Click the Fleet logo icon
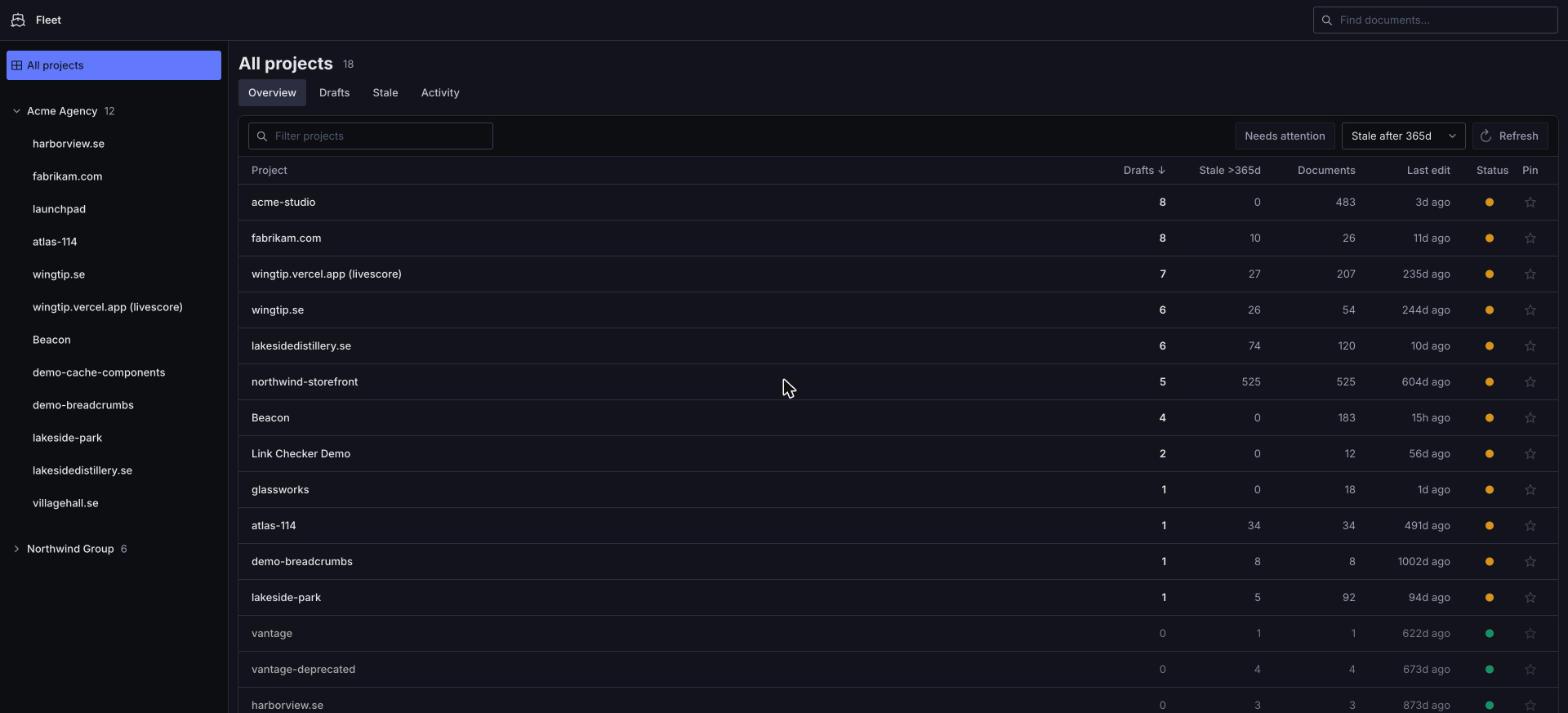The width and height of the screenshot is (1568, 713). tap(18, 20)
